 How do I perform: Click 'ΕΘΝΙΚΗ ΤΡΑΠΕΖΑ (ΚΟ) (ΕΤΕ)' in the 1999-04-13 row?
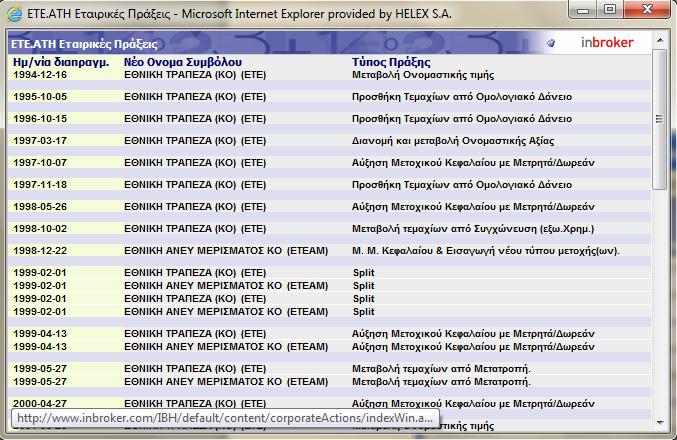pyautogui.click(x=195, y=334)
